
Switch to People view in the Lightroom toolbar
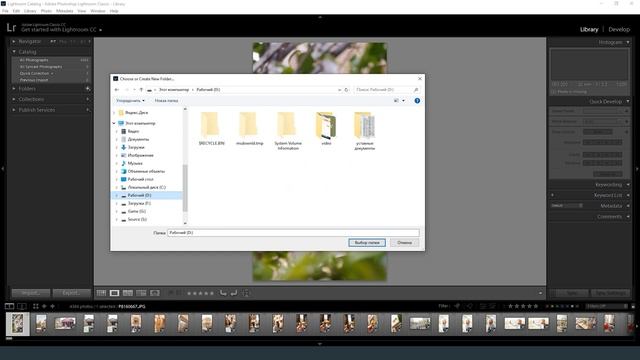155,293
